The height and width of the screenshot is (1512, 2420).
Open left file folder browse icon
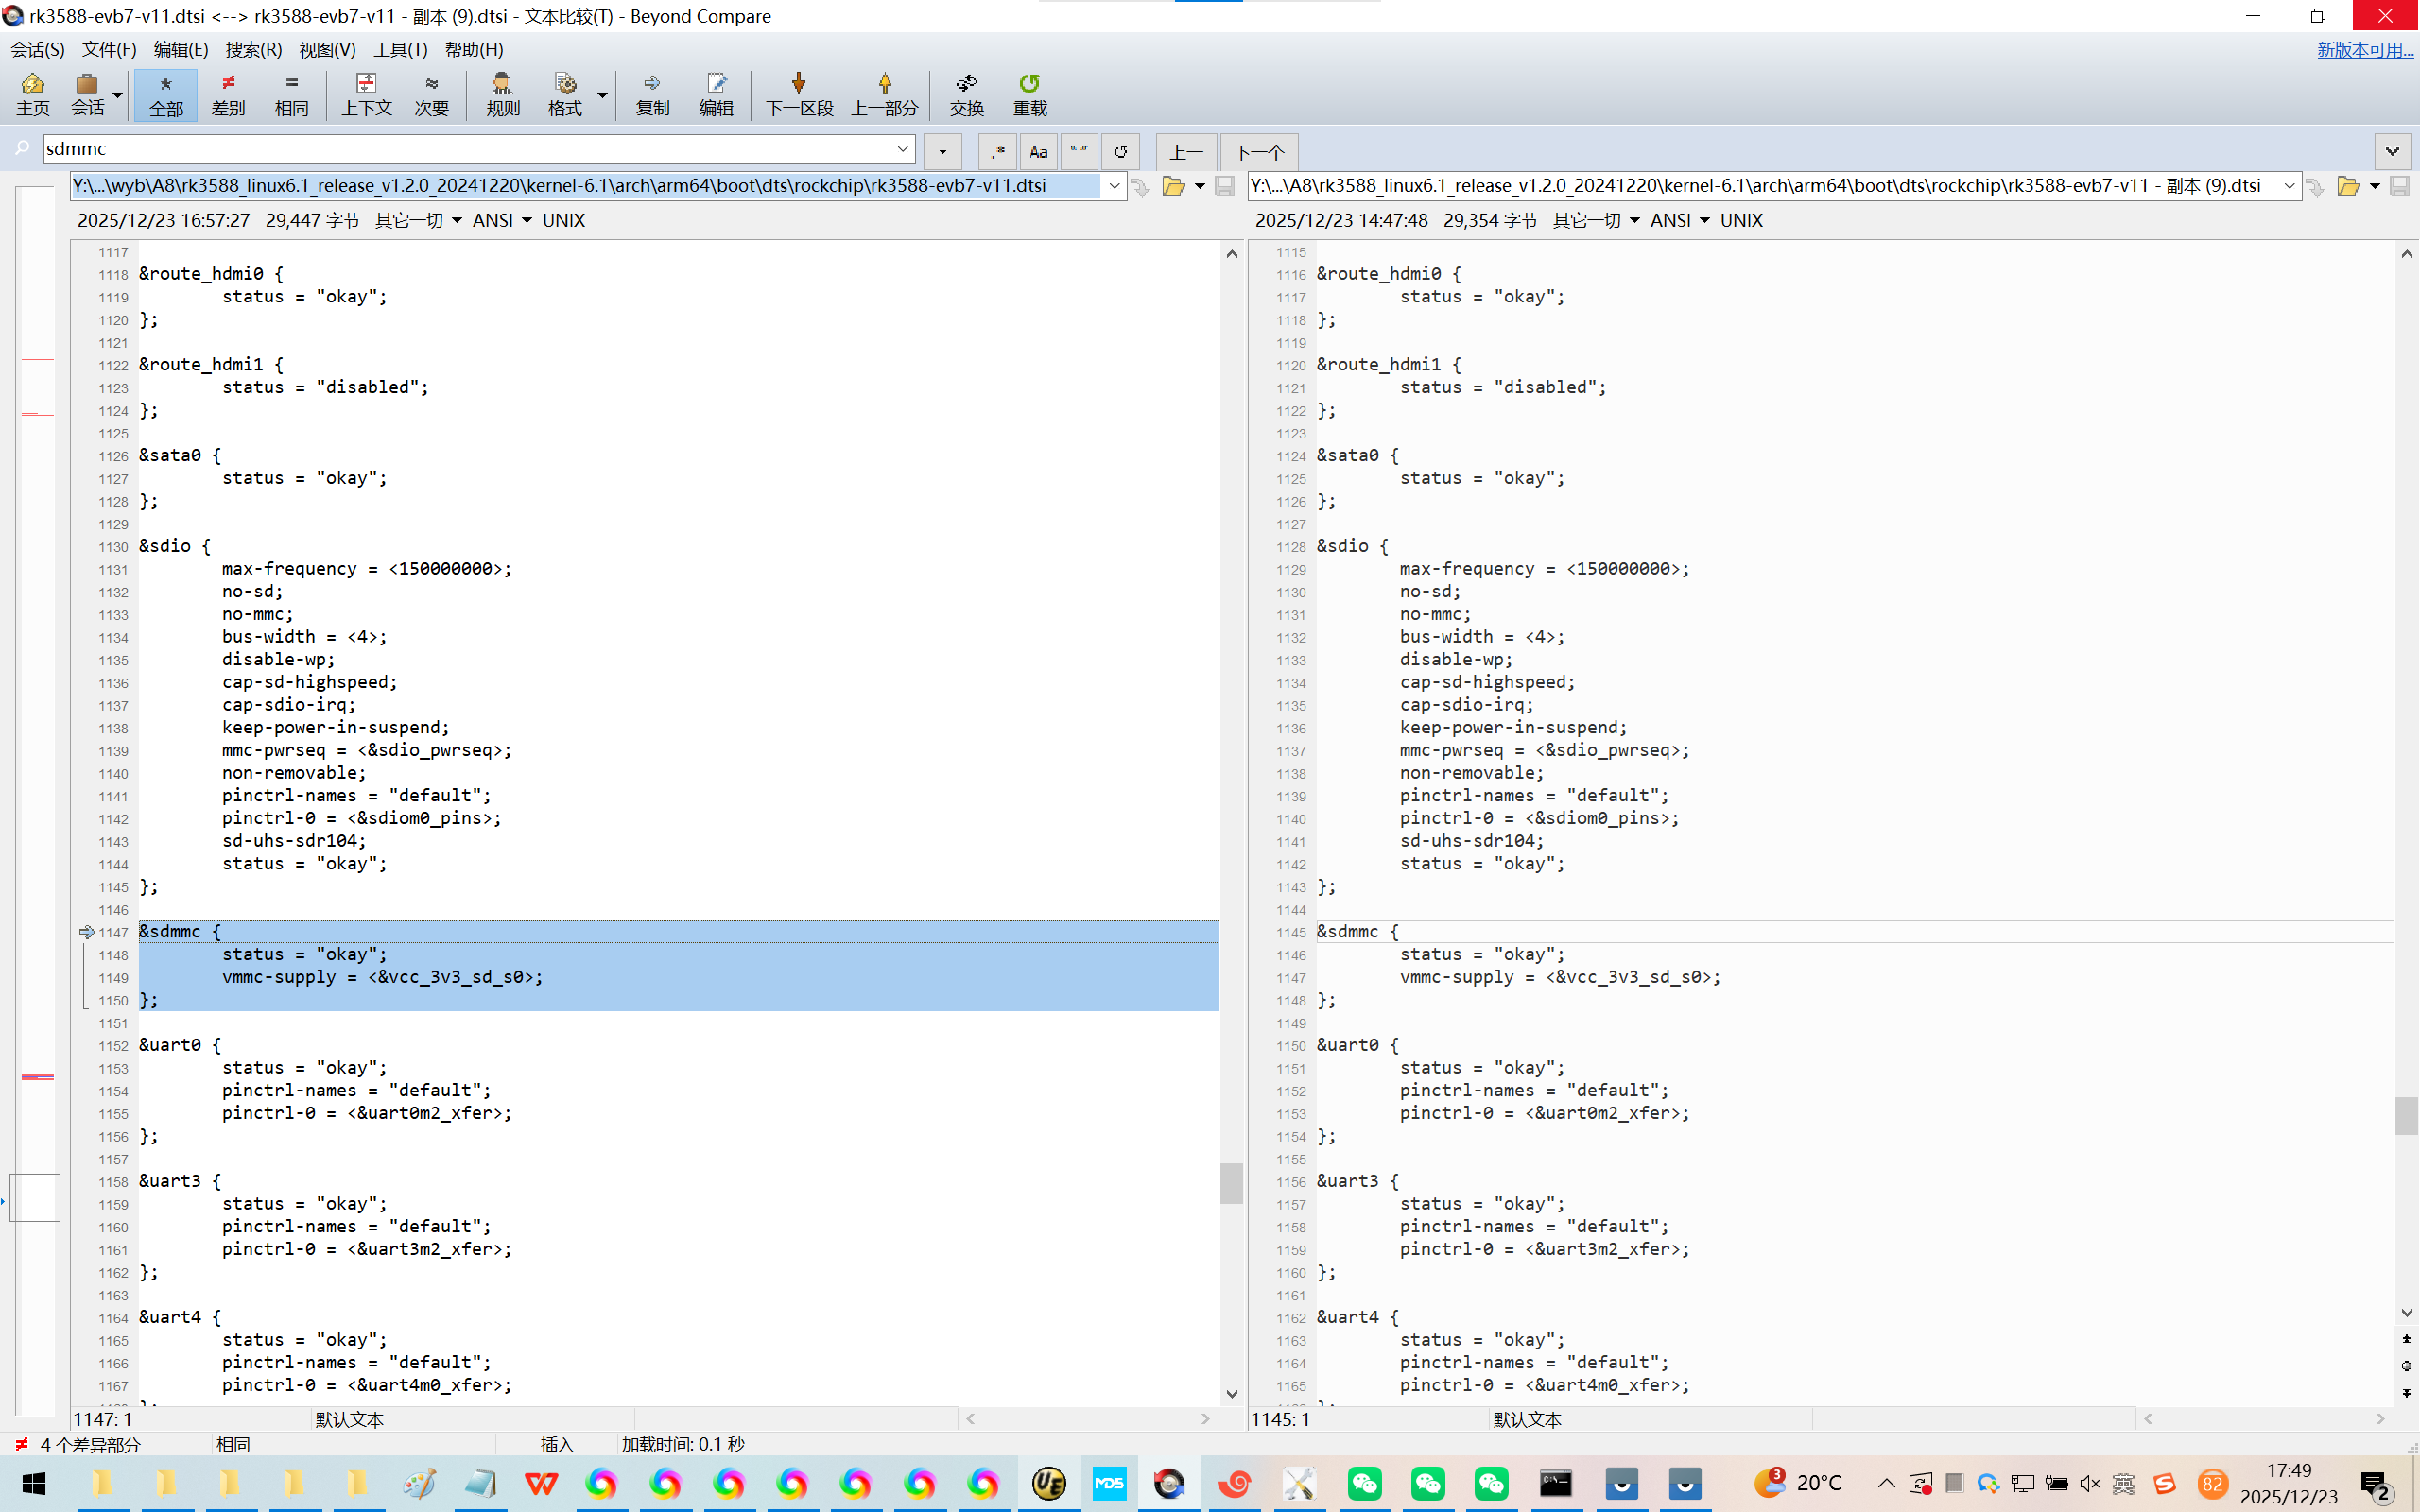click(x=1173, y=186)
